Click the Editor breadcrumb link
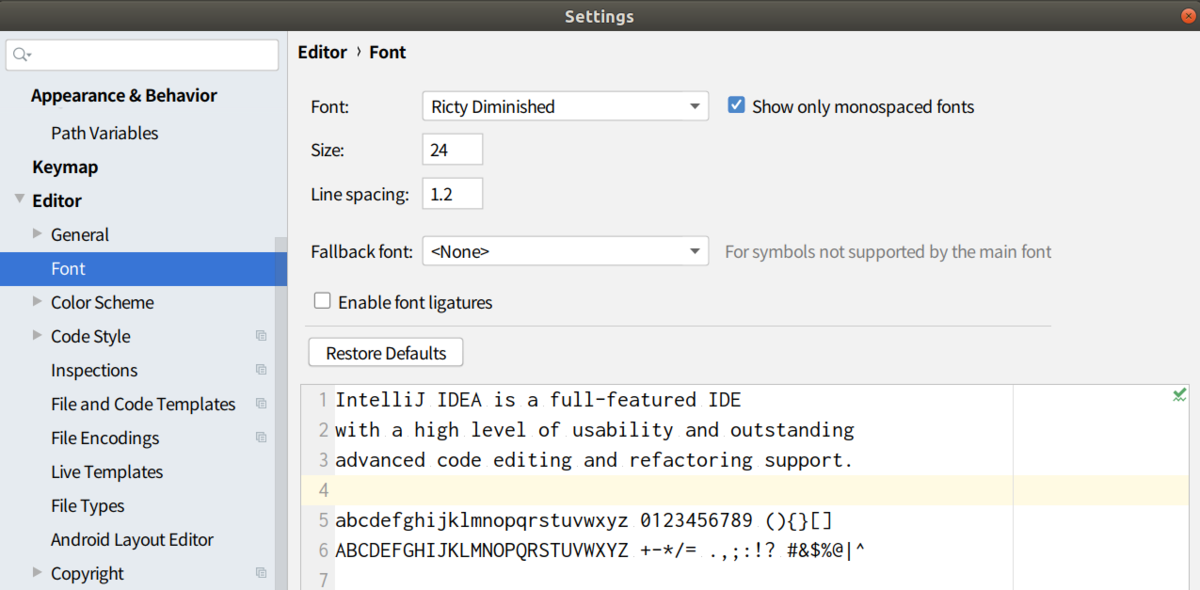The image size is (1200, 590). pyautogui.click(x=322, y=52)
